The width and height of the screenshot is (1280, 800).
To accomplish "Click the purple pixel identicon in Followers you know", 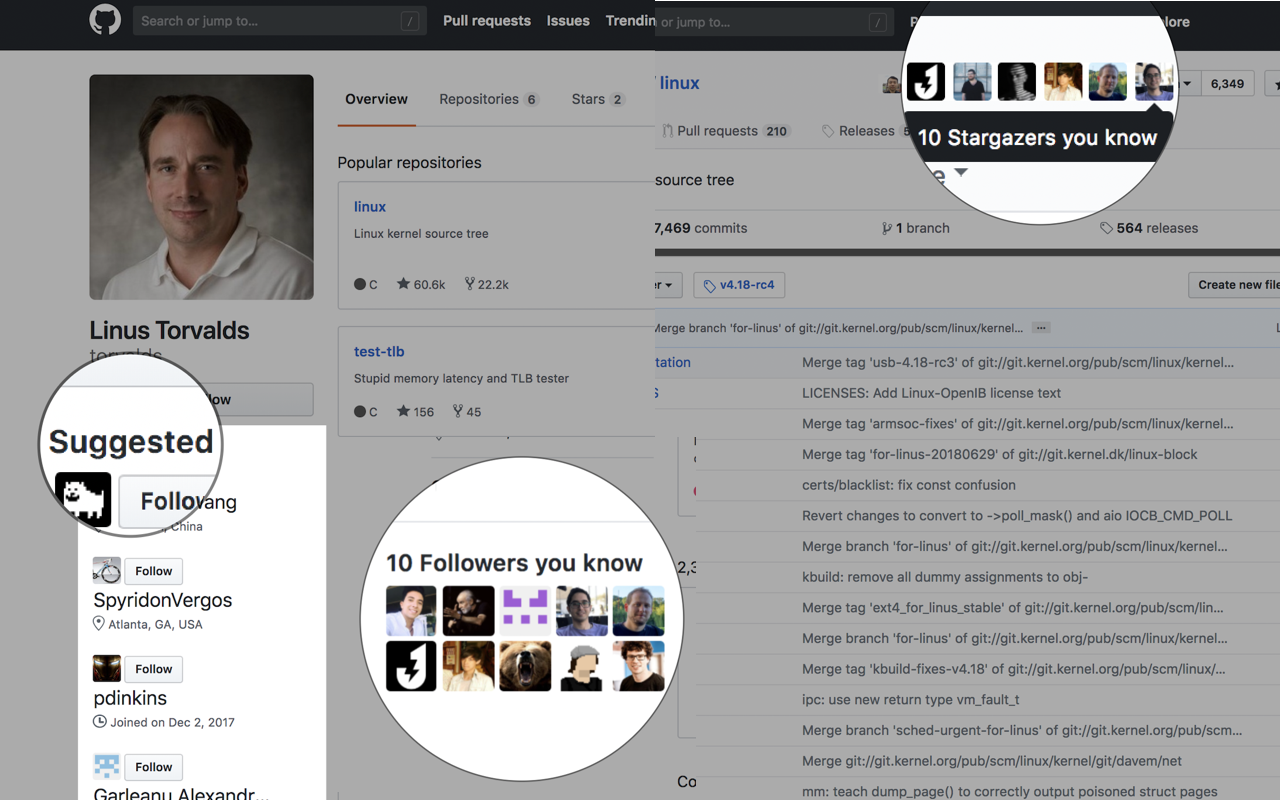I will pos(525,611).
